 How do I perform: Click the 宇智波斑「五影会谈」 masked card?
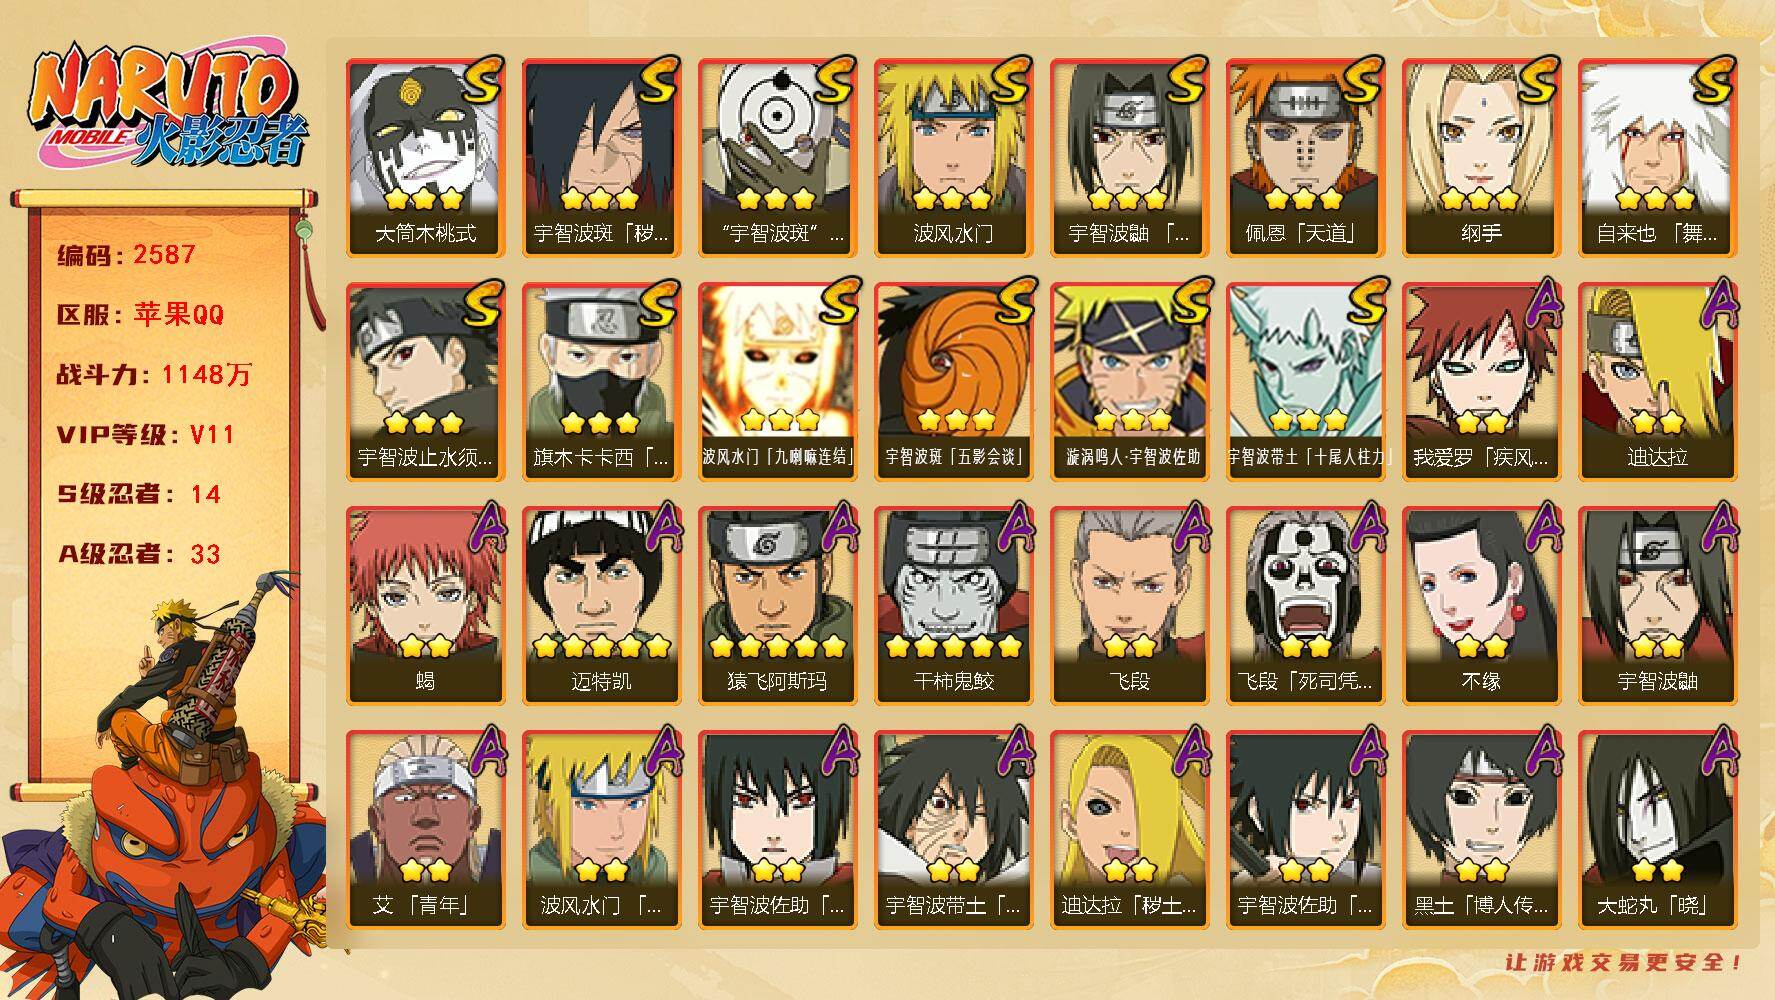click(953, 382)
